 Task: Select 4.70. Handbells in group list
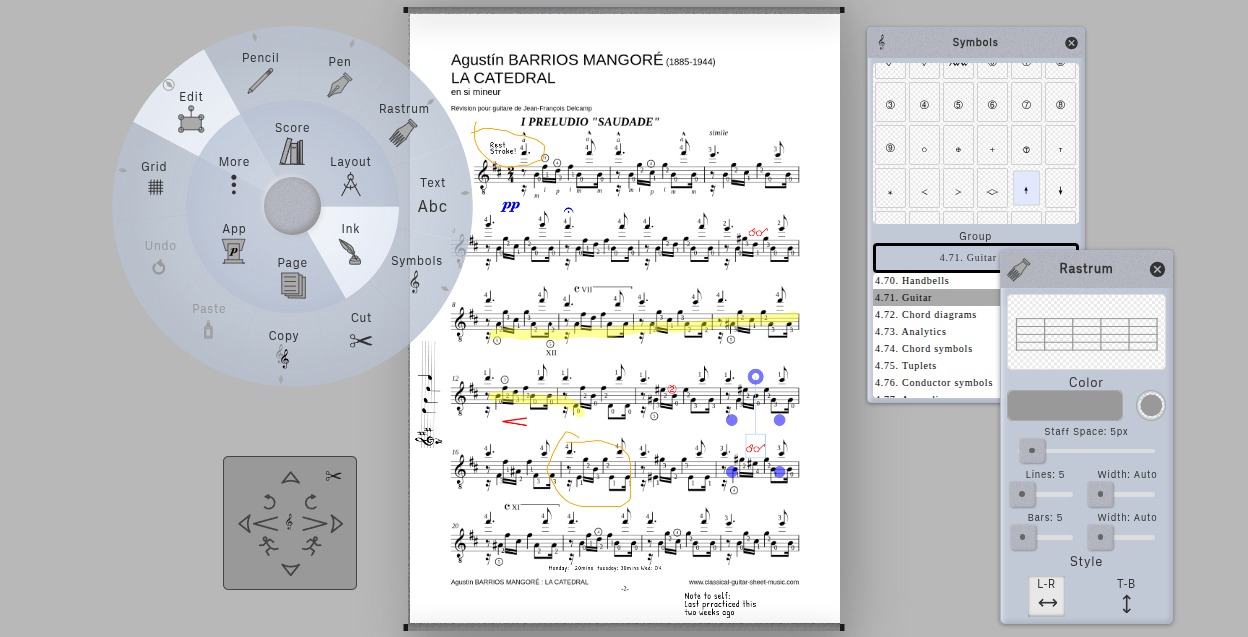point(936,281)
